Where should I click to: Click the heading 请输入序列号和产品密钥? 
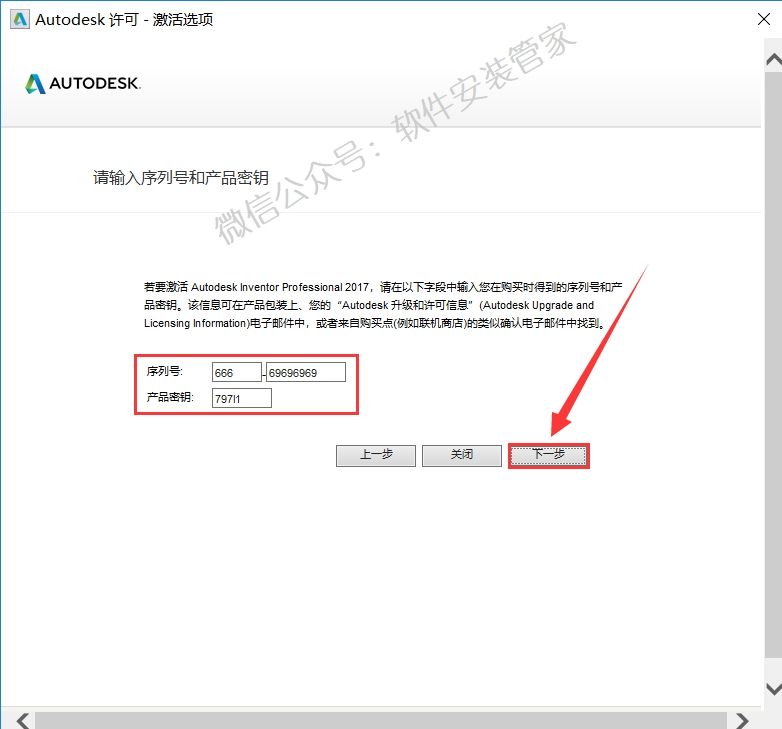pyautogui.click(x=181, y=178)
